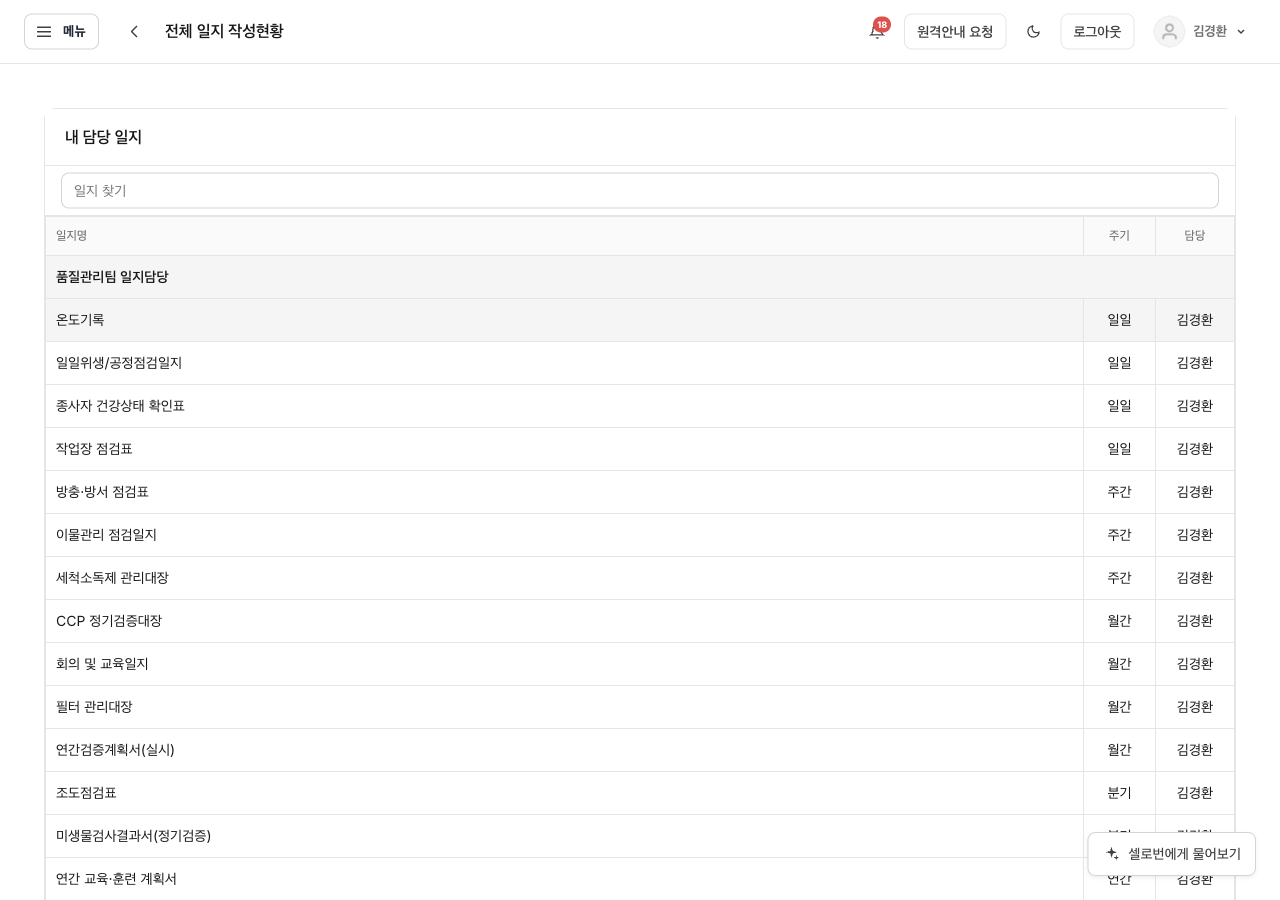
Task: Open notifications bell with 18 badge
Action: (x=877, y=31)
